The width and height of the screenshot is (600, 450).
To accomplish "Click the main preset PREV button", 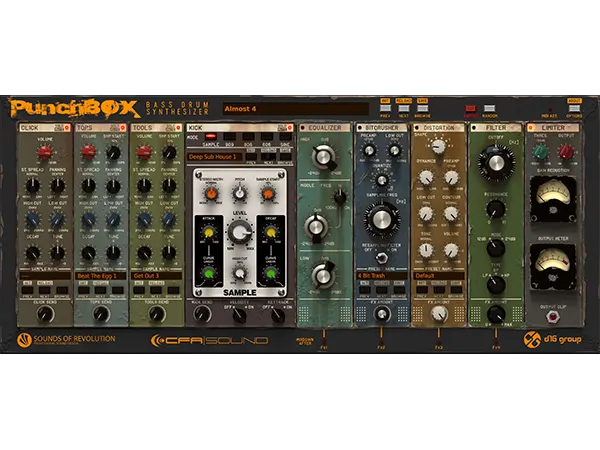I will [x=385, y=109].
